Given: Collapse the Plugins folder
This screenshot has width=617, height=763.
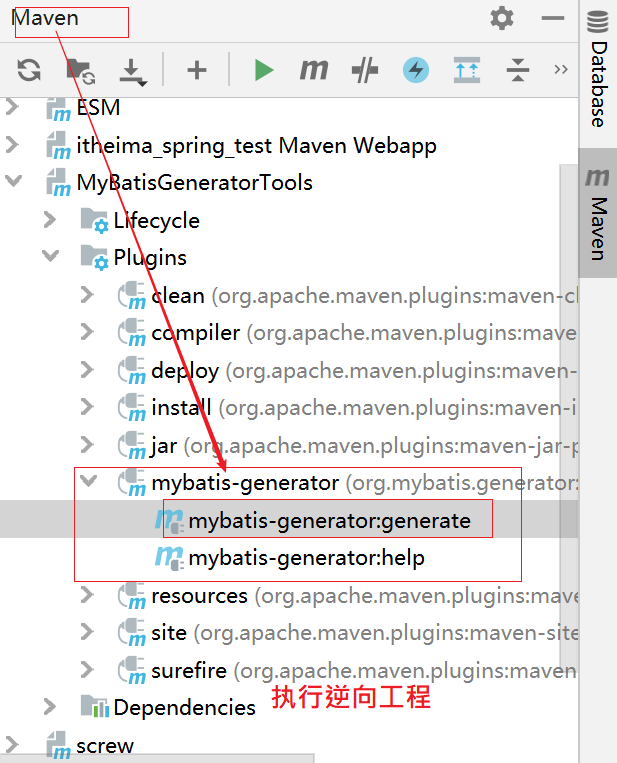Looking at the screenshot, I should pyautogui.click(x=51, y=256).
